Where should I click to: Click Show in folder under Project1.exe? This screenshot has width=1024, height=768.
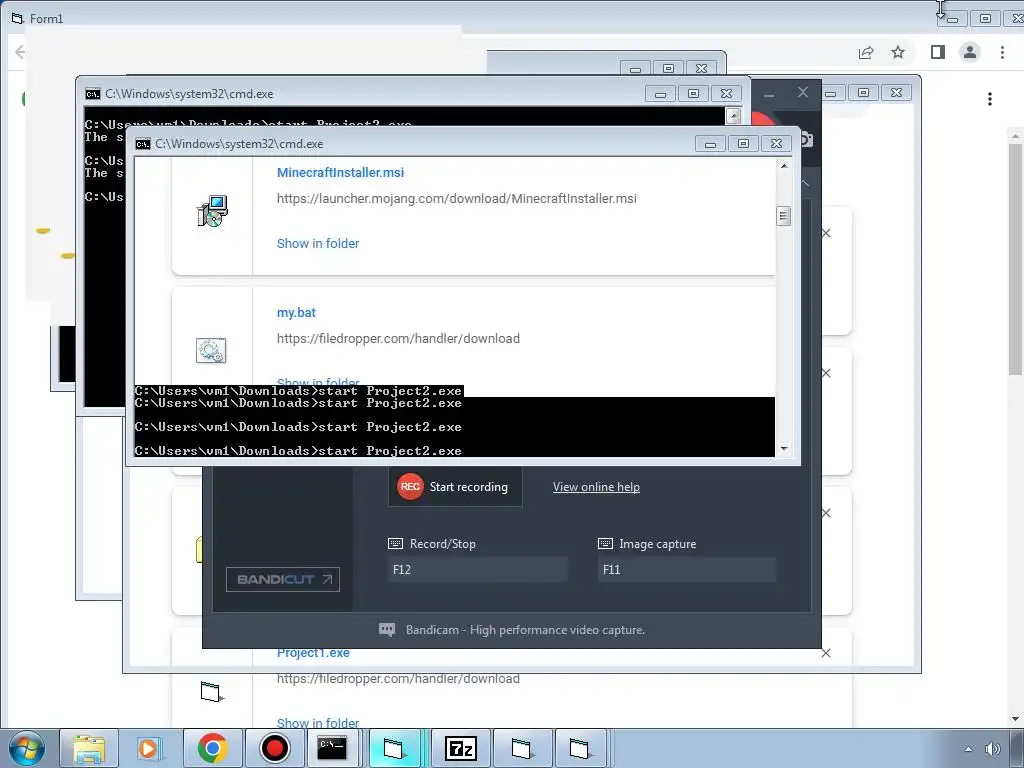[x=318, y=723]
